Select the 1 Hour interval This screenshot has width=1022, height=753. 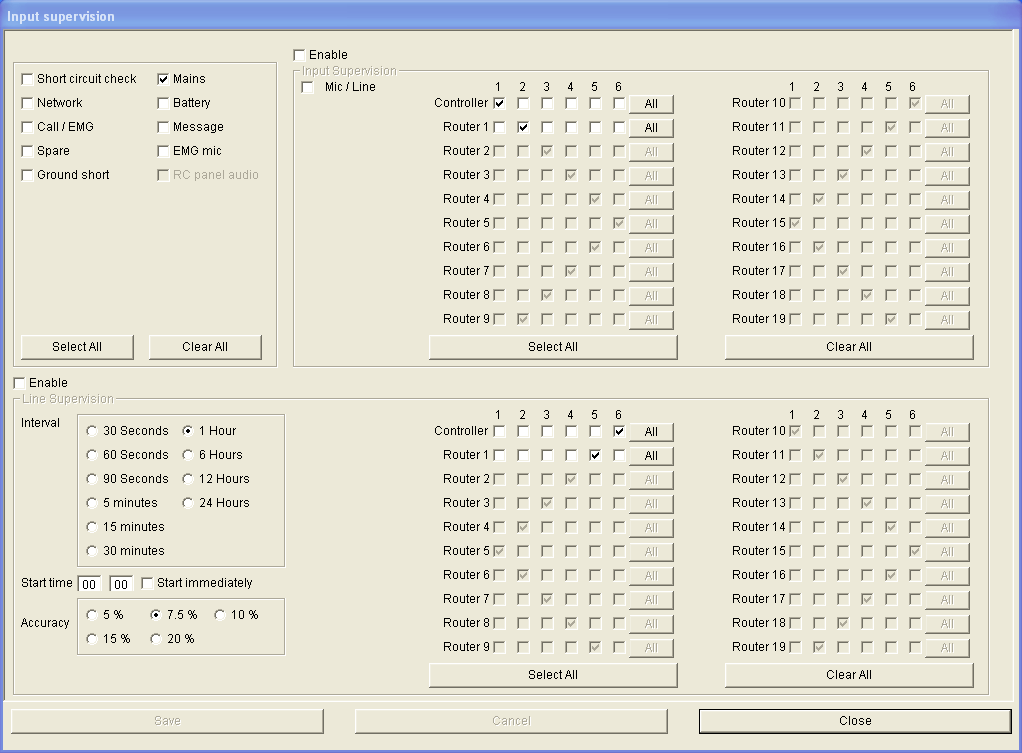[188, 431]
